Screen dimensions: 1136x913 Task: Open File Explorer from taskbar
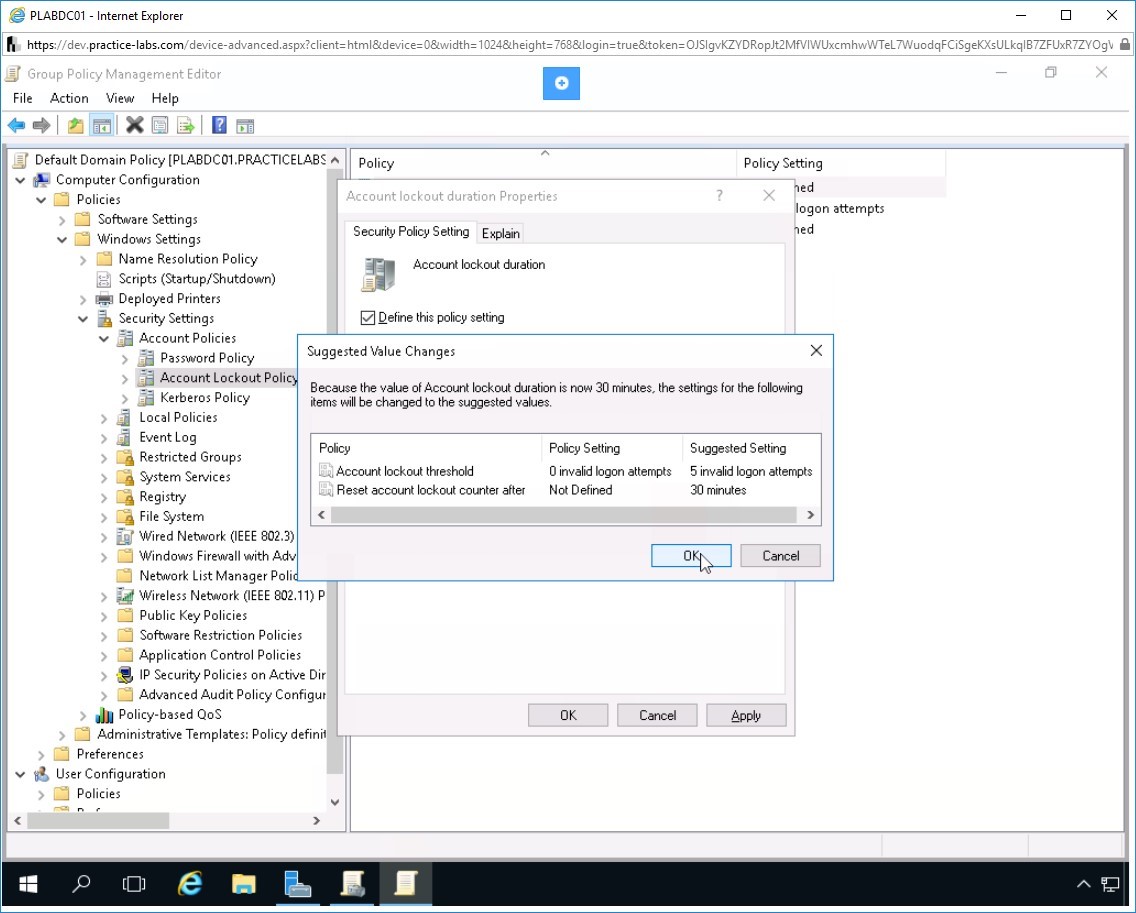click(x=243, y=883)
